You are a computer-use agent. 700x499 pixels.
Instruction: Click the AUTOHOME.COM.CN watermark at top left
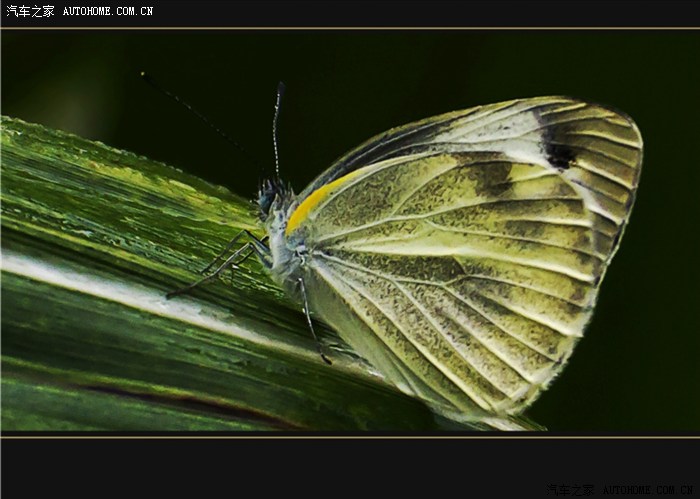coord(108,11)
